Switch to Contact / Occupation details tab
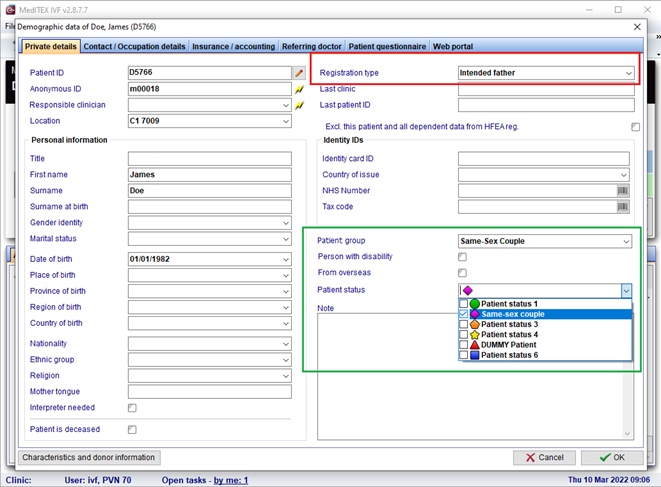 134,46
